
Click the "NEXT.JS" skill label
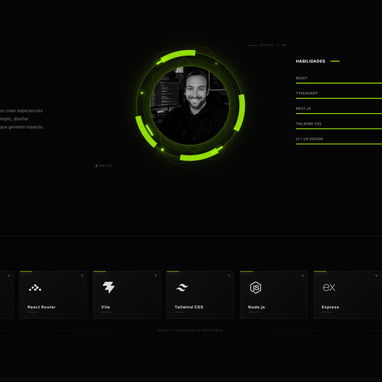coord(303,109)
